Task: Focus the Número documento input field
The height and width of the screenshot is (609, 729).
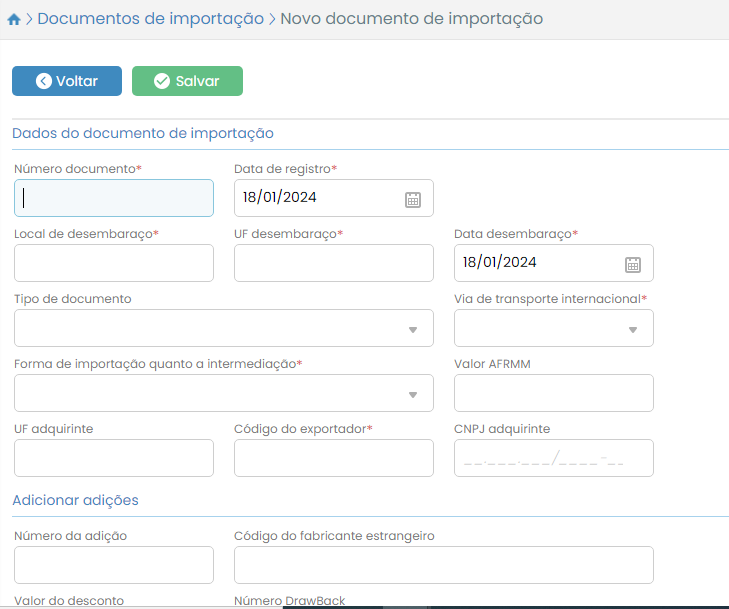Action: coord(114,198)
